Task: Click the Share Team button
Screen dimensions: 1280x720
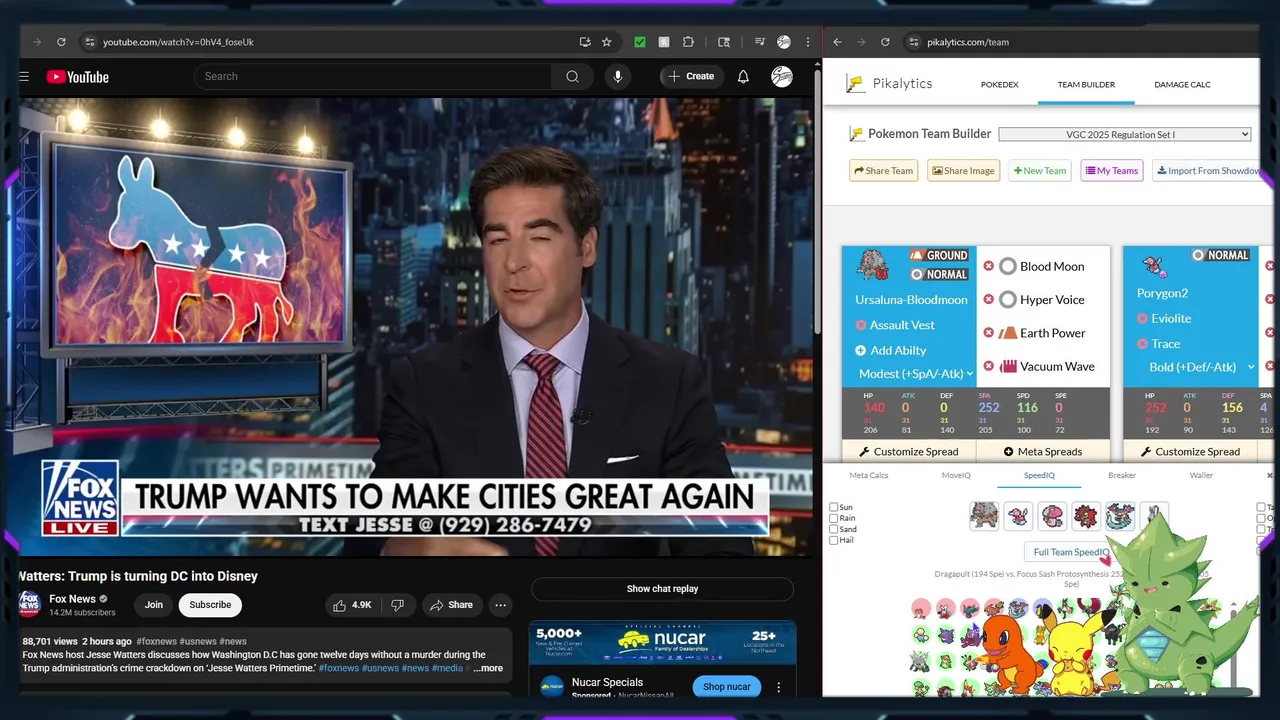Action: click(x=884, y=171)
